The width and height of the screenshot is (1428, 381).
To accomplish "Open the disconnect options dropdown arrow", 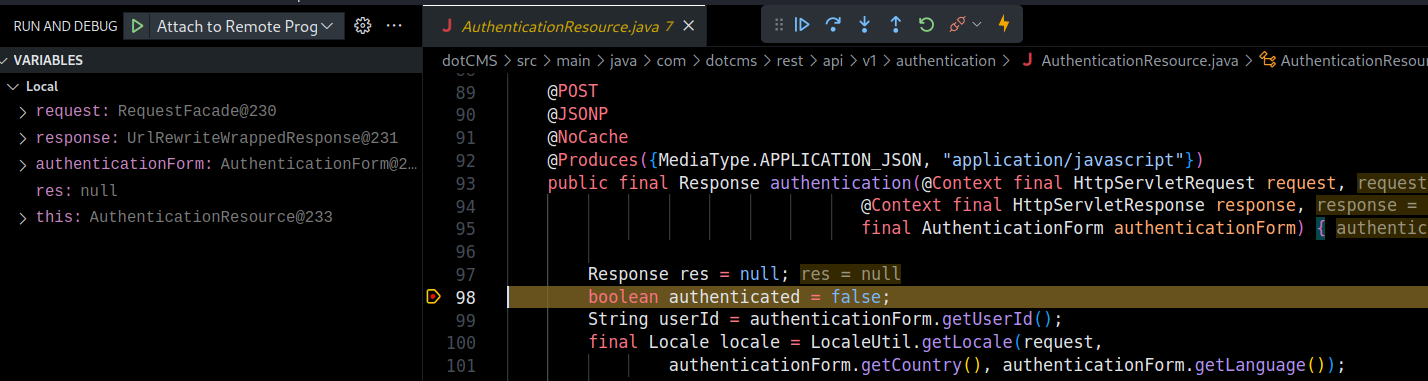I will tap(977, 24).
